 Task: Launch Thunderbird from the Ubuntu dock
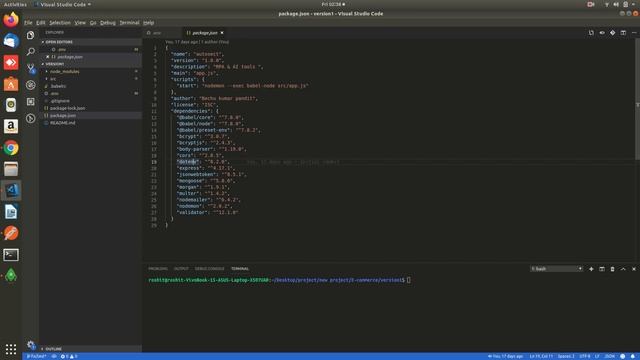11,41
